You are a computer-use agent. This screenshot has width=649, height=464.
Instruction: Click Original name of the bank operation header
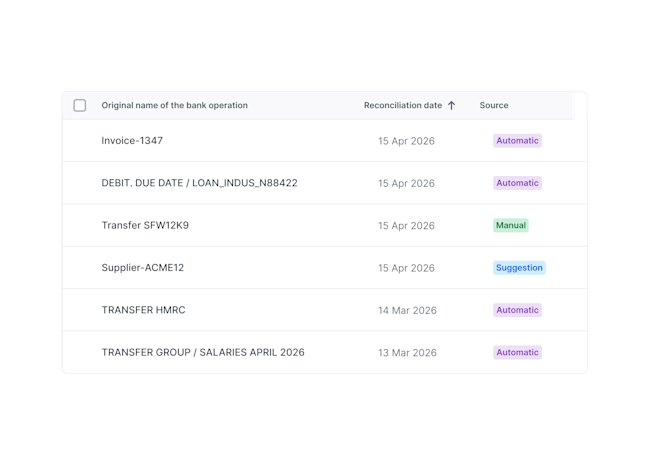(x=175, y=105)
